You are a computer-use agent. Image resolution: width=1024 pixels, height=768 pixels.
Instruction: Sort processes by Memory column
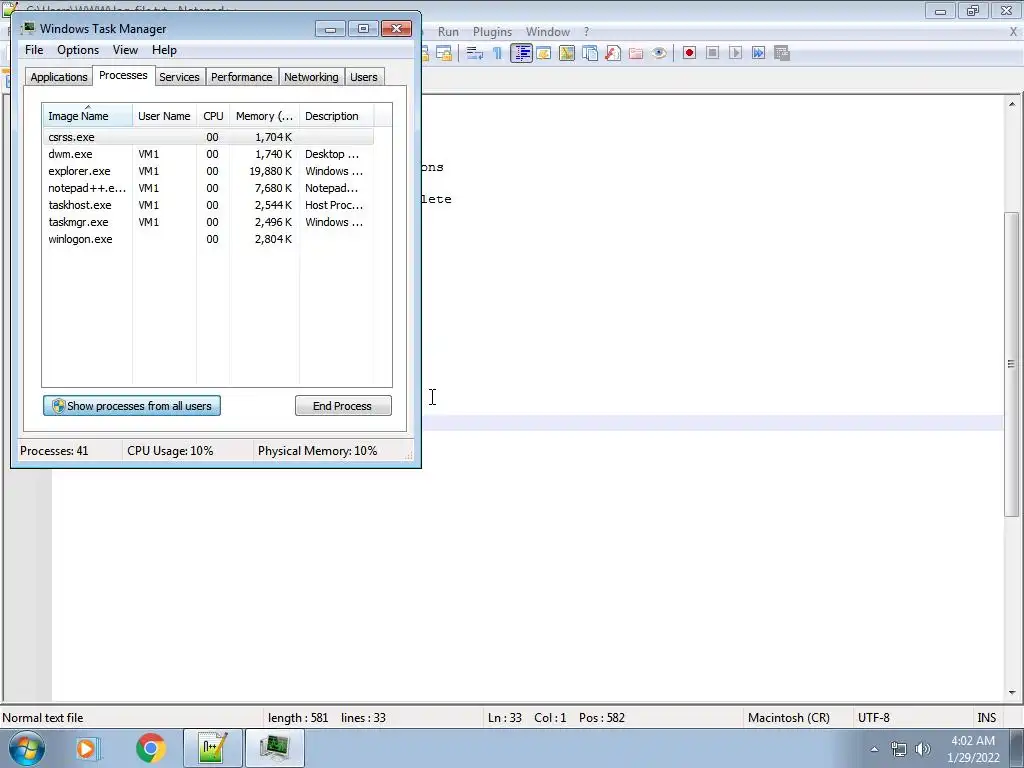(264, 116)
